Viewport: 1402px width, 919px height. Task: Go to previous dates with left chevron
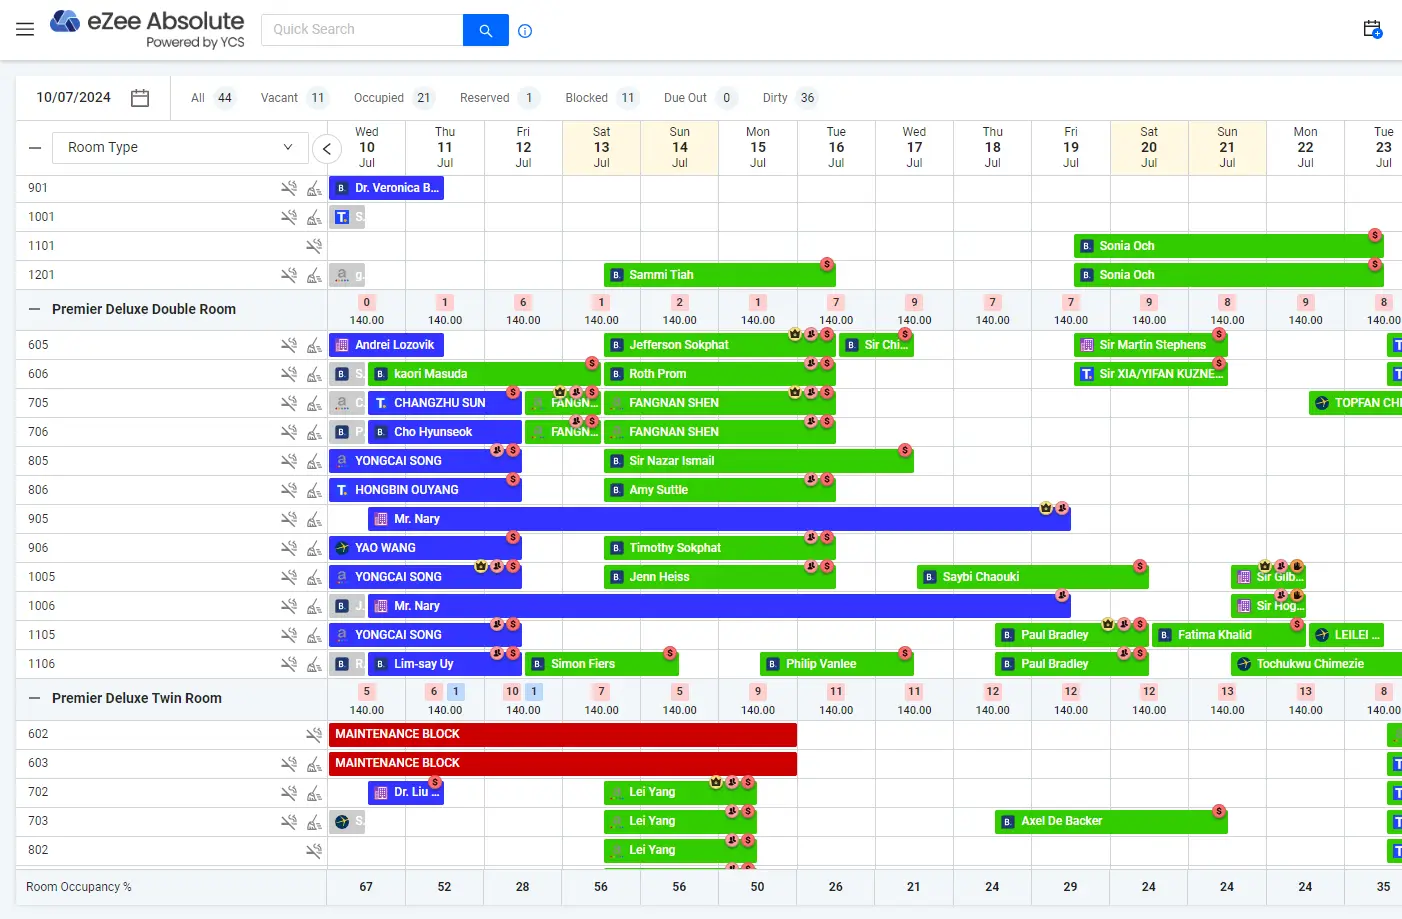[327, 149]
